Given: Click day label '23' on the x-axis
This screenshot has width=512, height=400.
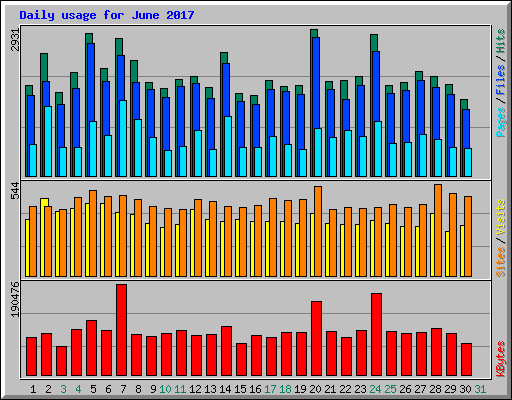Looking at the screenshot, I should (360, 389).
